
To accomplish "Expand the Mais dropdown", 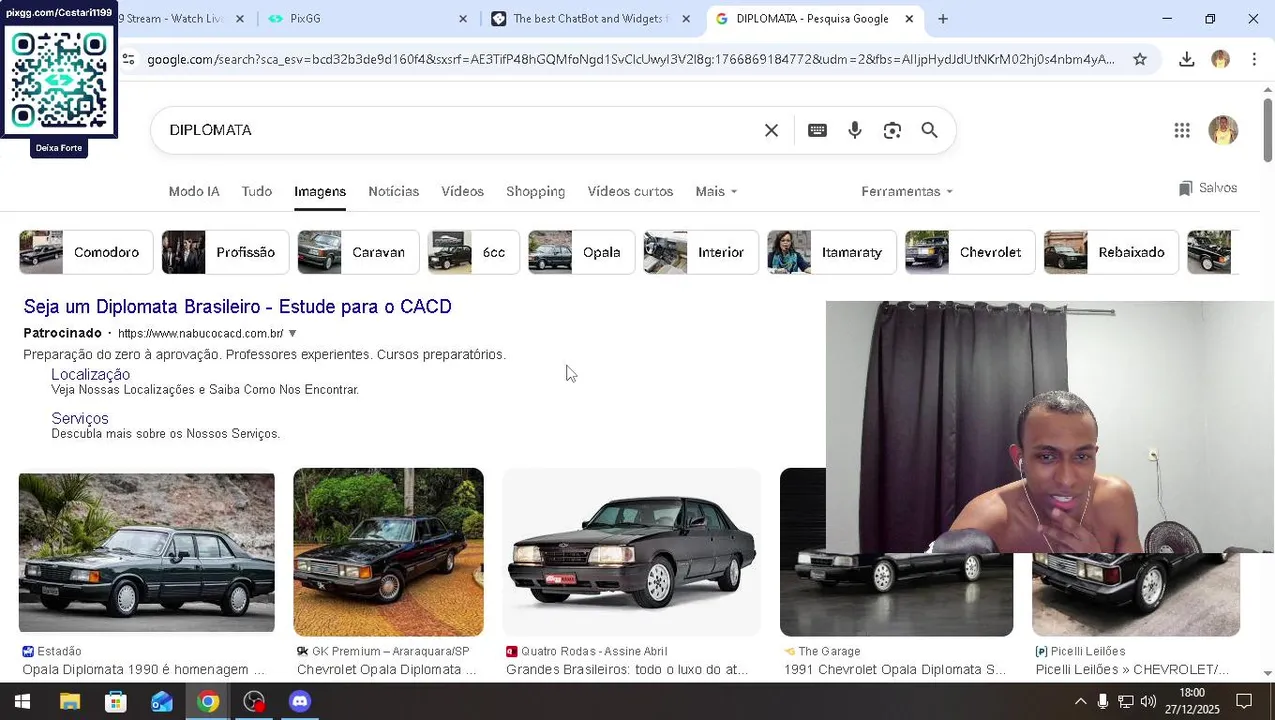I will [716, 191].
